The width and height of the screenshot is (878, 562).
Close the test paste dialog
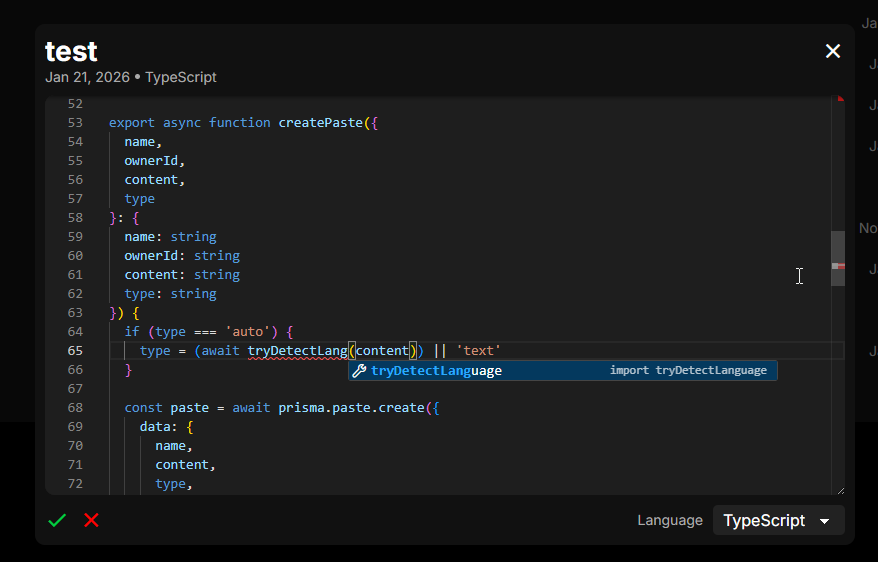pyautogui.click(x=832, y=51)
